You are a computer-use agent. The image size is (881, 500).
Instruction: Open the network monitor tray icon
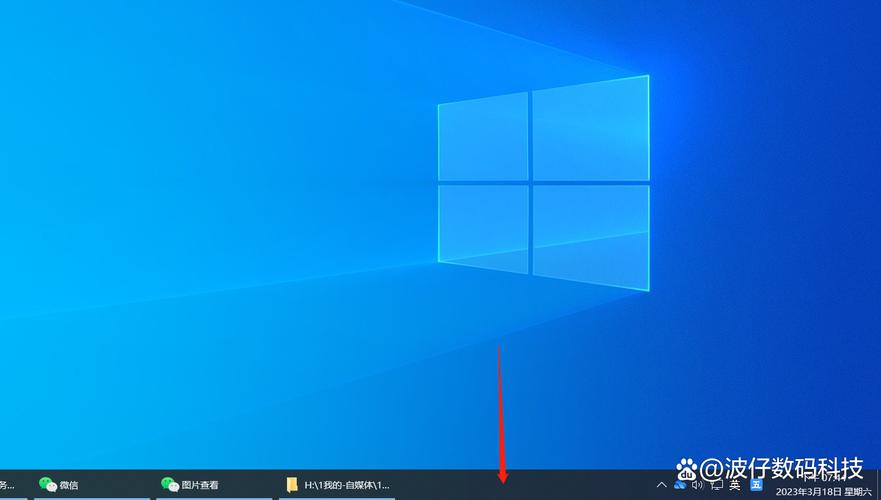pyautogui.click(x=716, y=485)
